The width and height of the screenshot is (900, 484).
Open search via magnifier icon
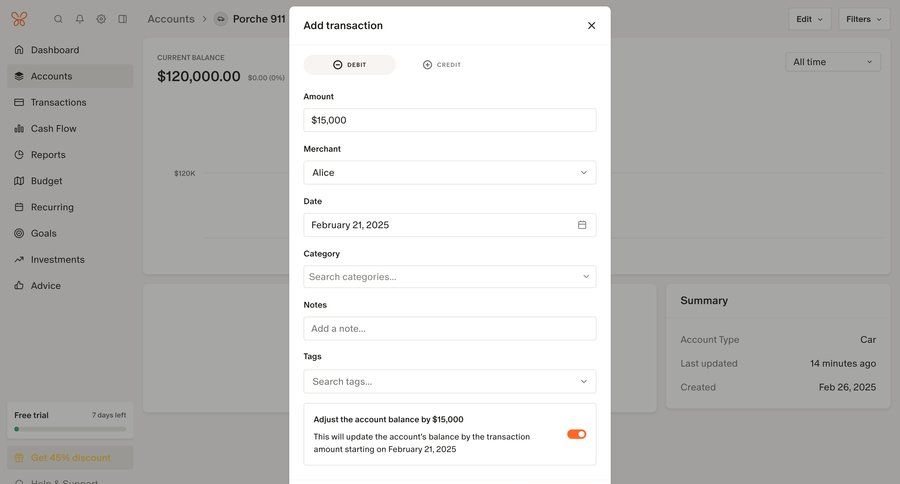click(x=58, y=19)
